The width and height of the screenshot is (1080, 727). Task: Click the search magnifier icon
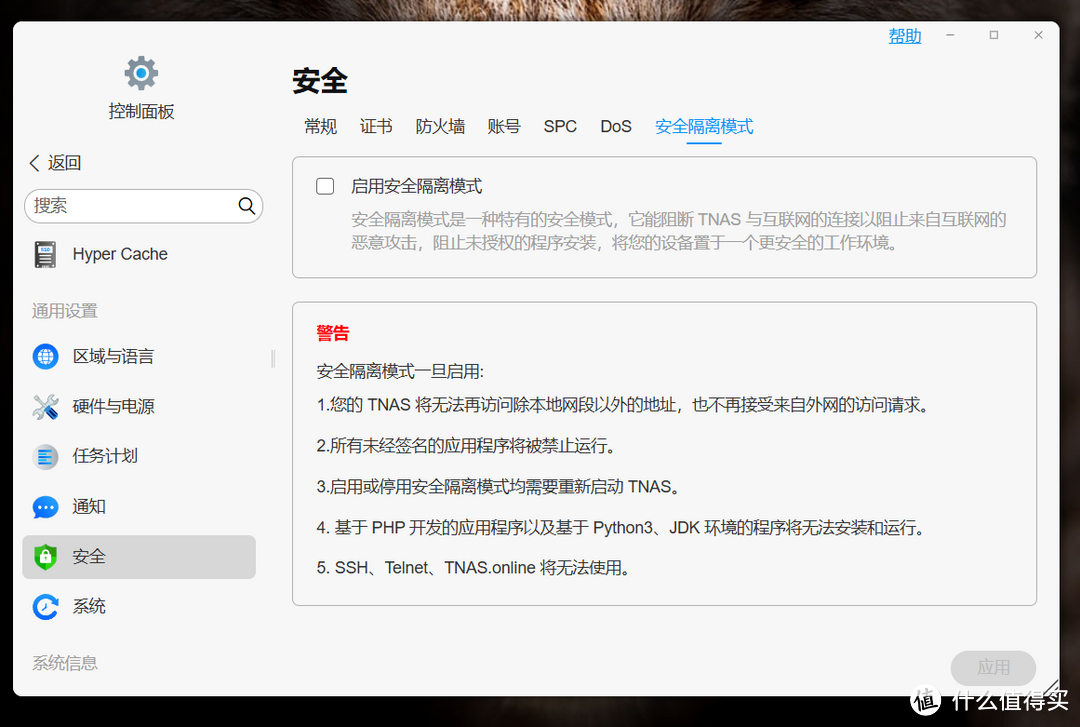[246, 205]
